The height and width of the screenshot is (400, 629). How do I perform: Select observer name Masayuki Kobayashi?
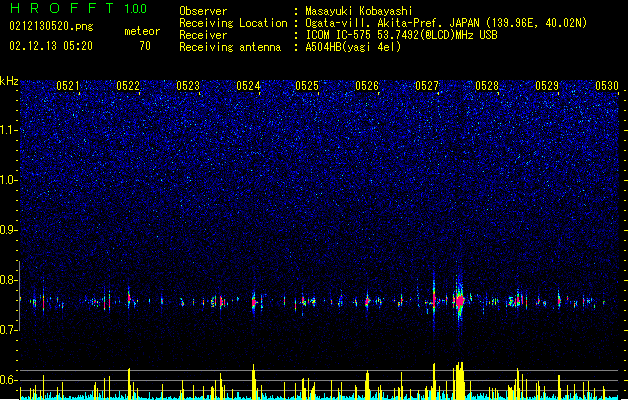[x=359, y=11]
